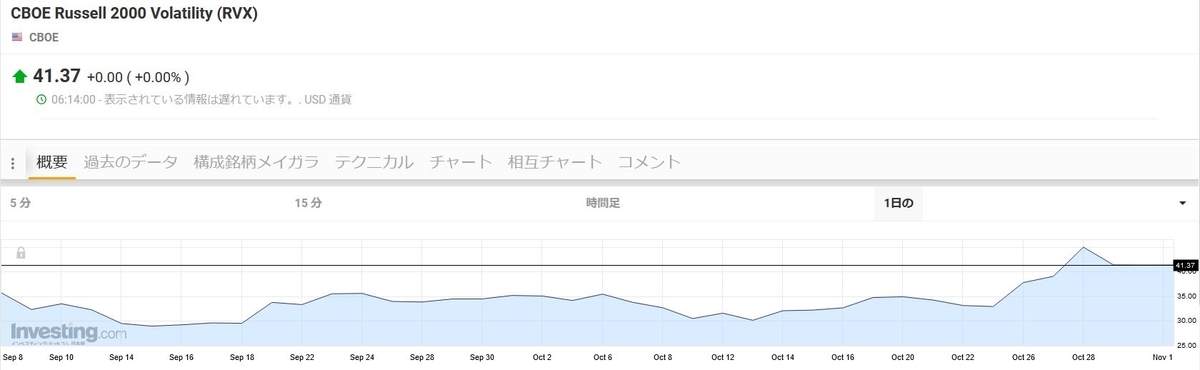Open the 相互チャート tab
1200x370 pixels.
pos(555,162)
